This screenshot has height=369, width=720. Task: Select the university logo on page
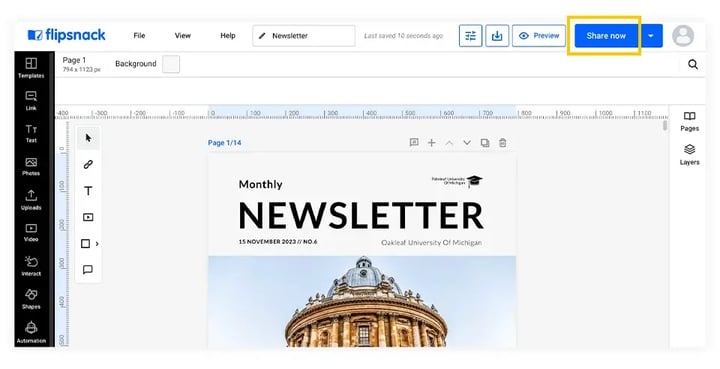click(457, 181)
